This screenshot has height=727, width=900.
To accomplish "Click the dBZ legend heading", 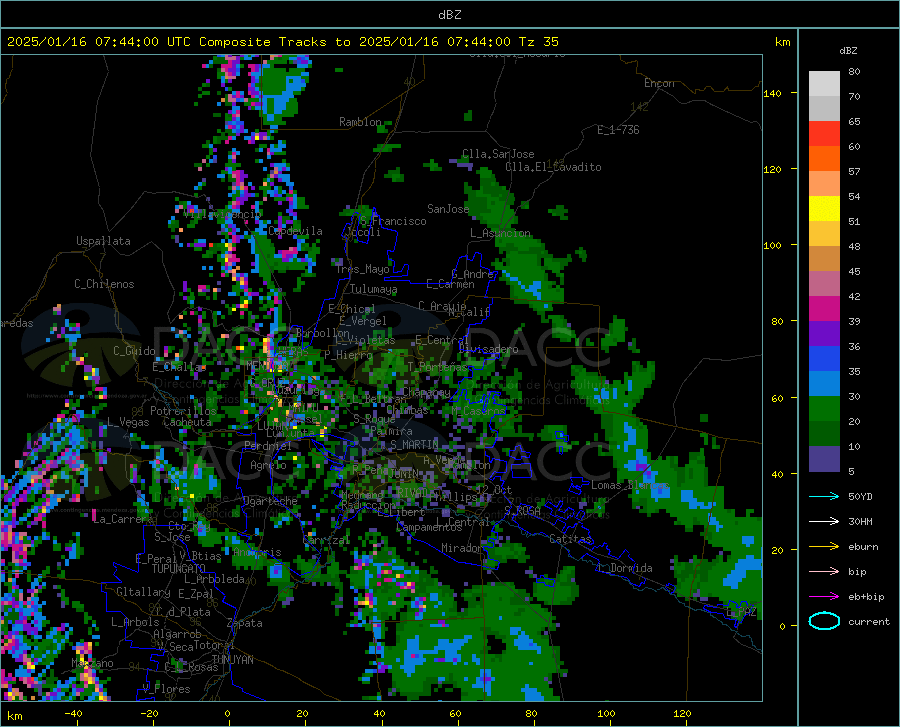I will coord(848,50).
